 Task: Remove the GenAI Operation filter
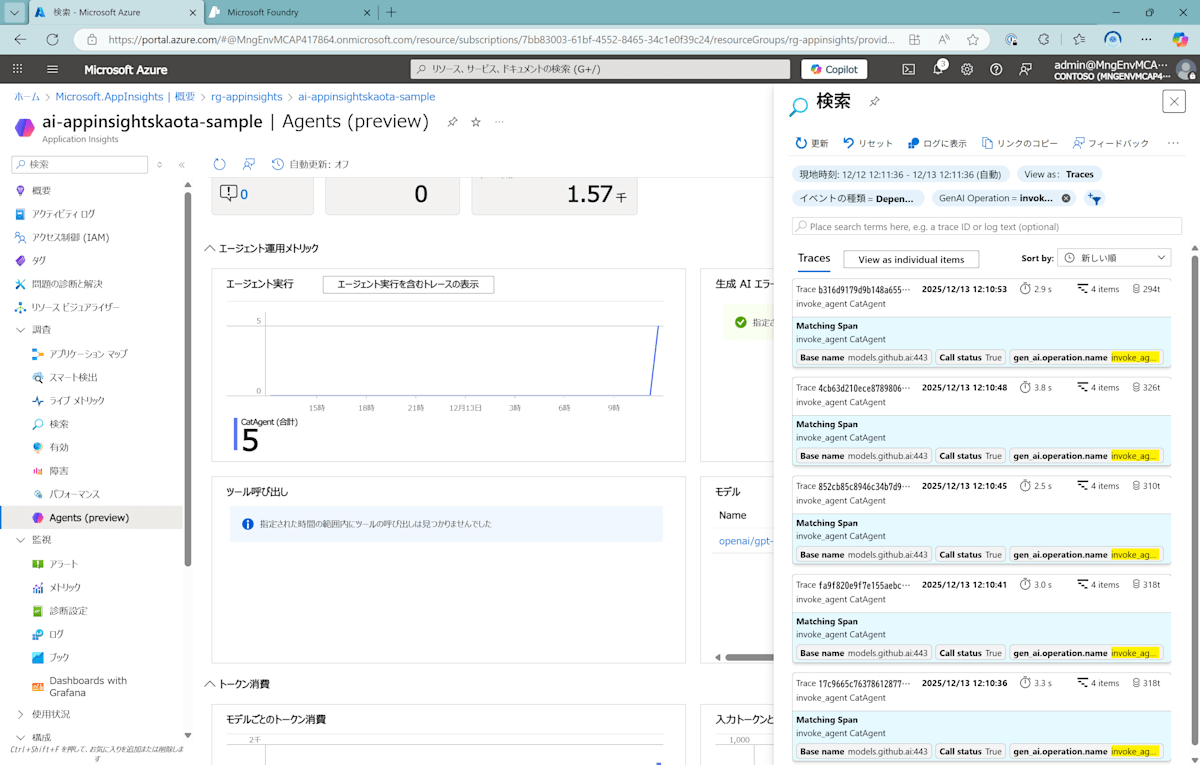pyautogui.click(x=1066, y=198)
